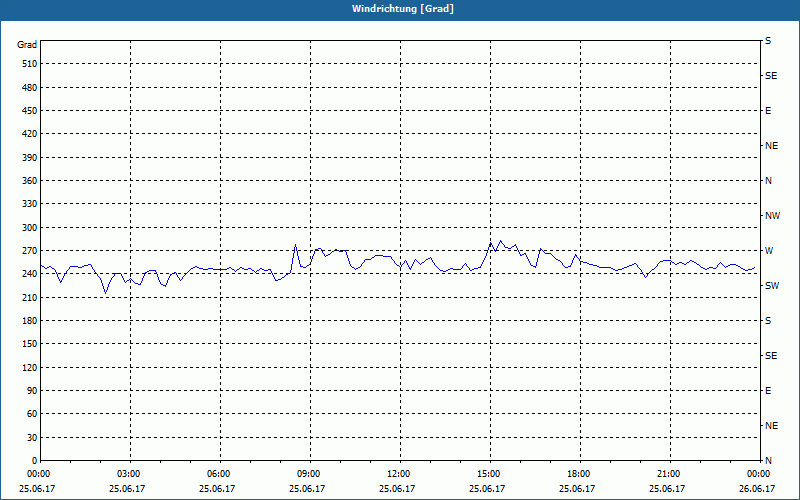Screen dimensions: 800x500
Task: Select the 12:00 time label
Action: point(397,473)
